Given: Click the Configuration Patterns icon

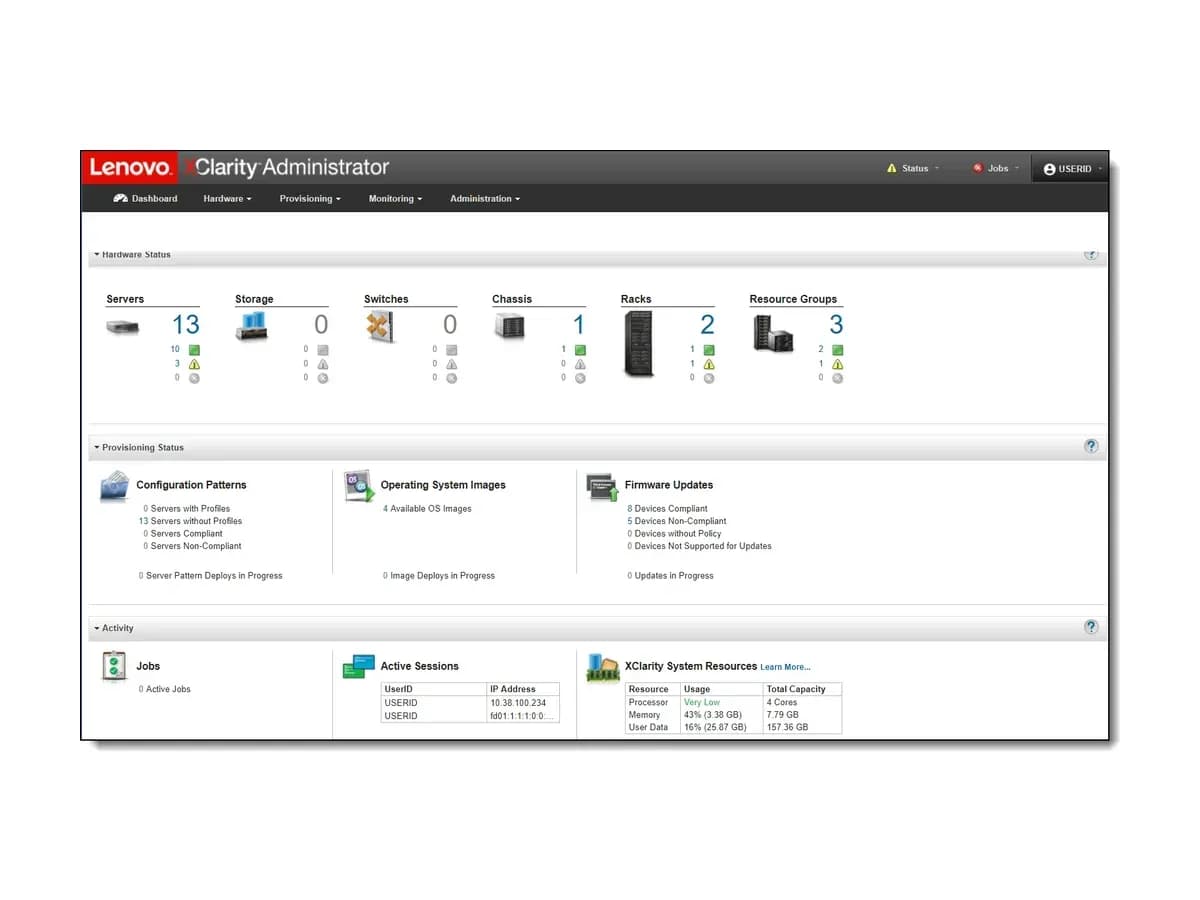Looking at the screenshot, I should [114, 486].
